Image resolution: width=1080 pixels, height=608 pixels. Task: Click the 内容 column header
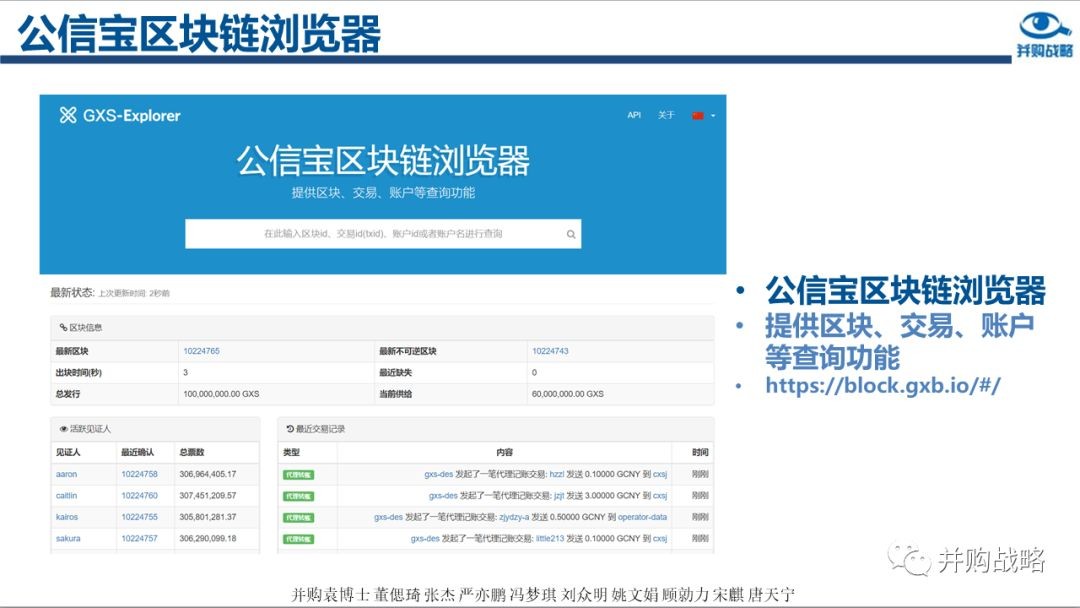(x=504, y=452)
